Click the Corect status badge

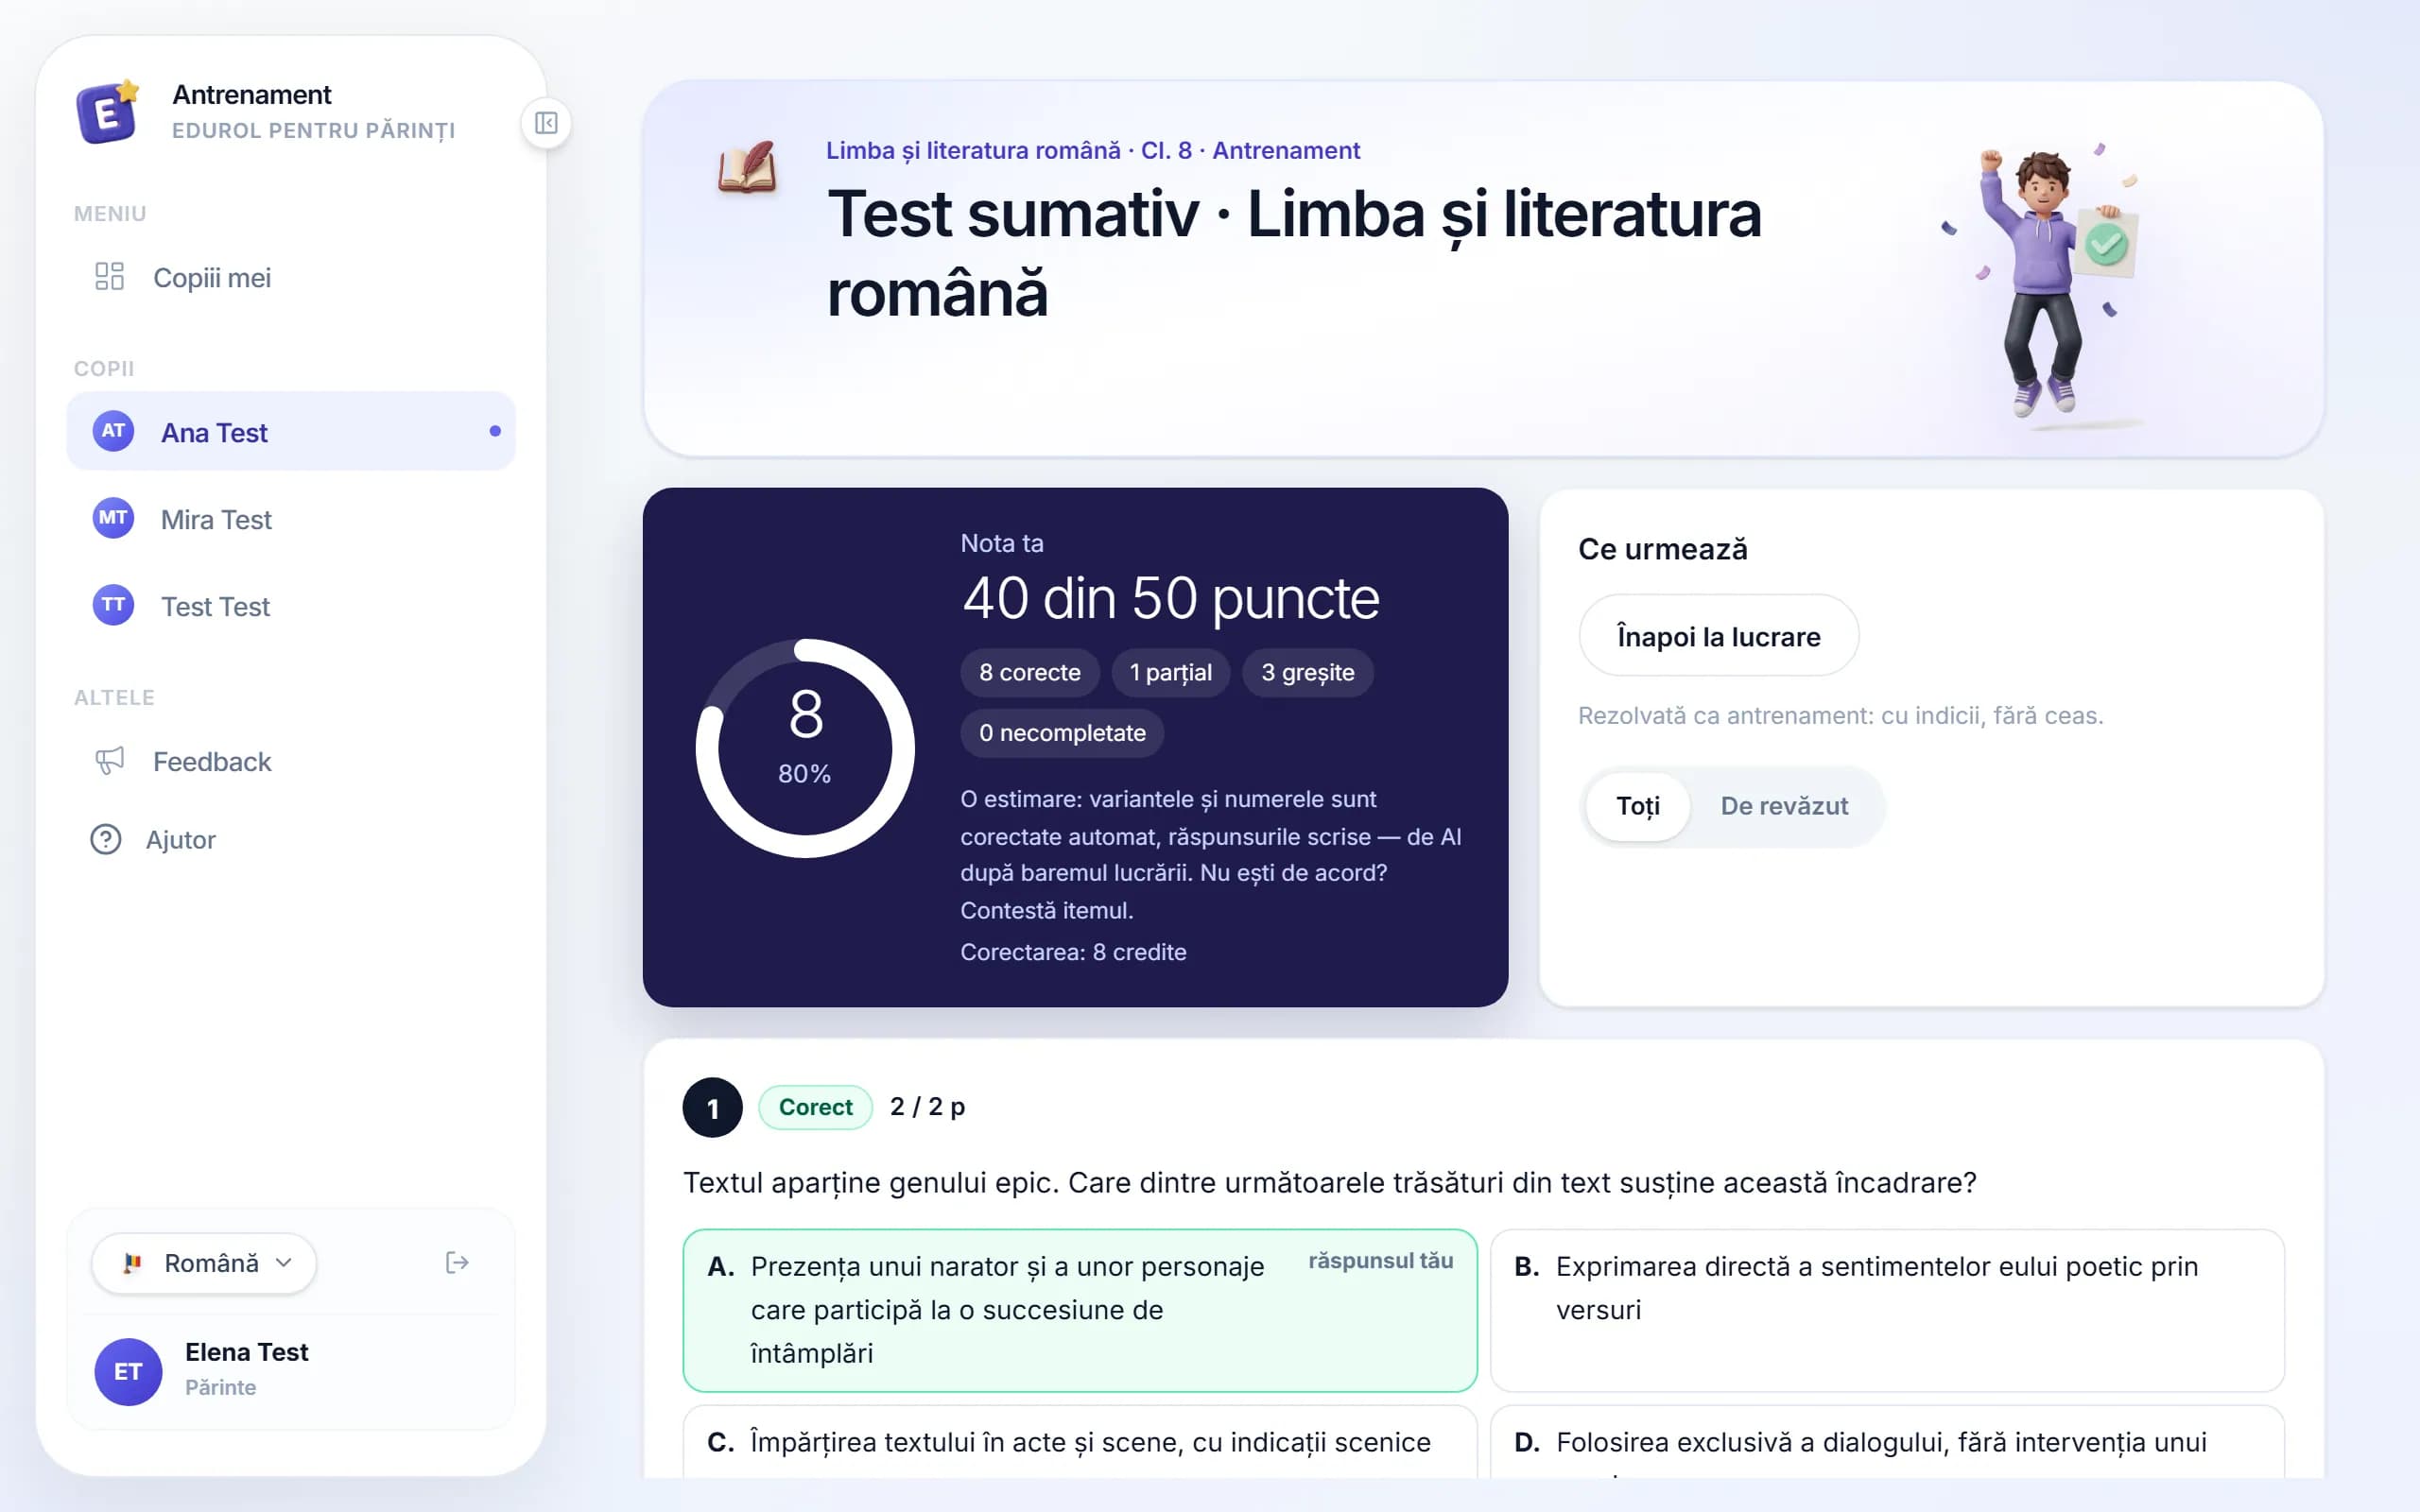click(x=815, y=1107)
